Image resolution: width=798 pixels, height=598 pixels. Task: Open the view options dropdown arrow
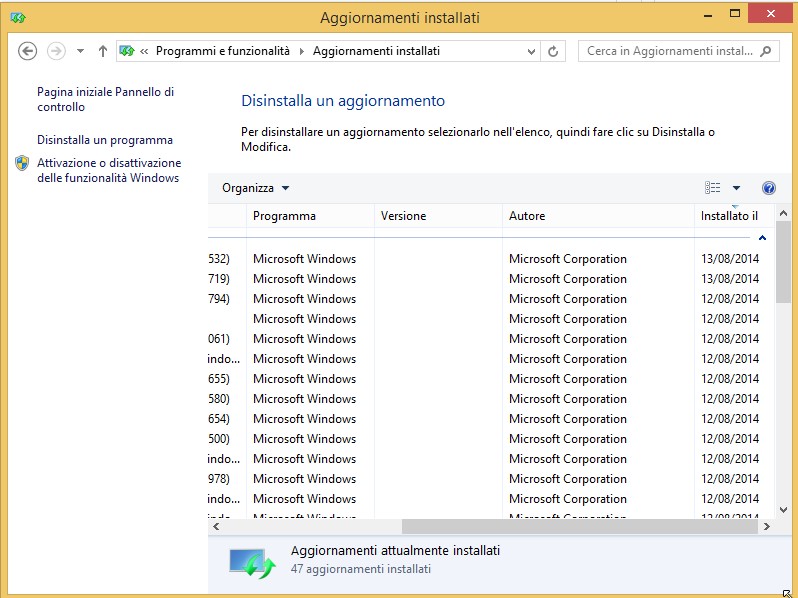(736, 188)
